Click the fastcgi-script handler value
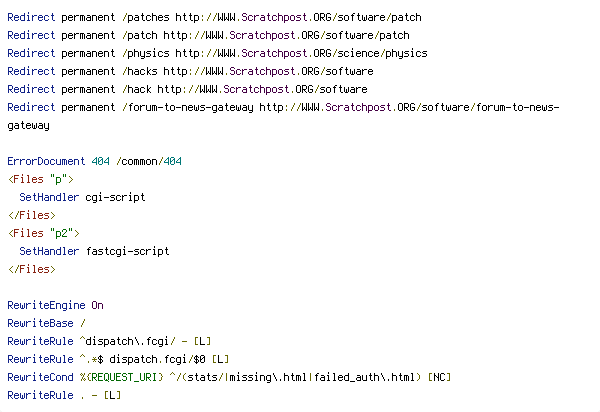The image size is (600, 412). (127, 251)
